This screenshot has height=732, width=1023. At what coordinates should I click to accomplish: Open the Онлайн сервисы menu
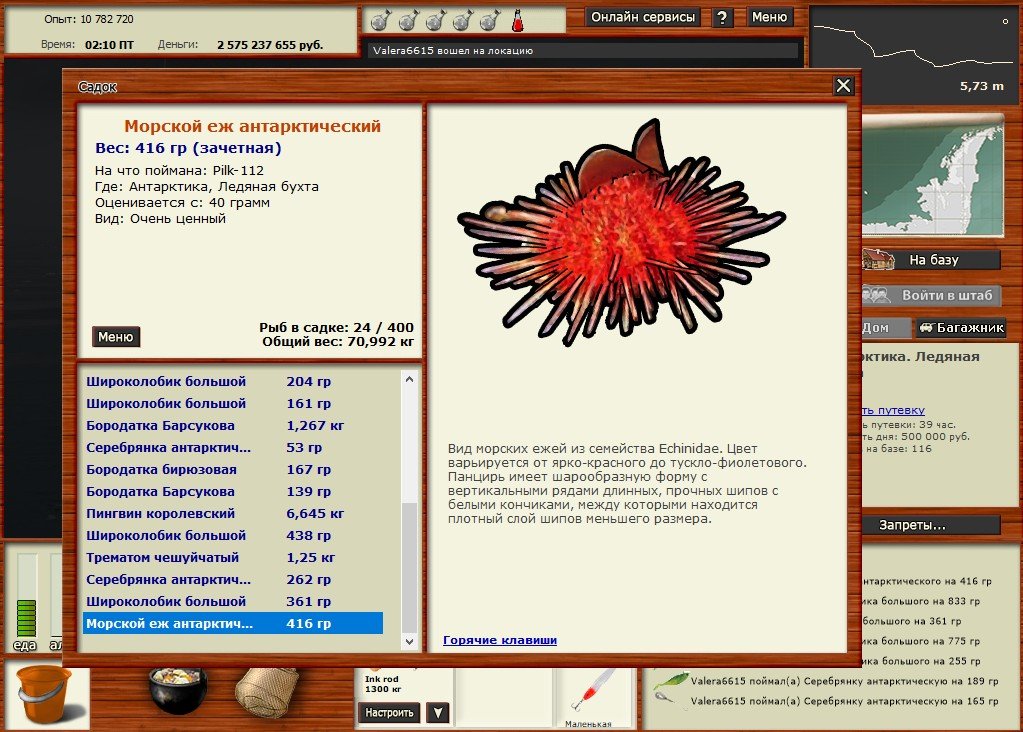pos(643,17)
